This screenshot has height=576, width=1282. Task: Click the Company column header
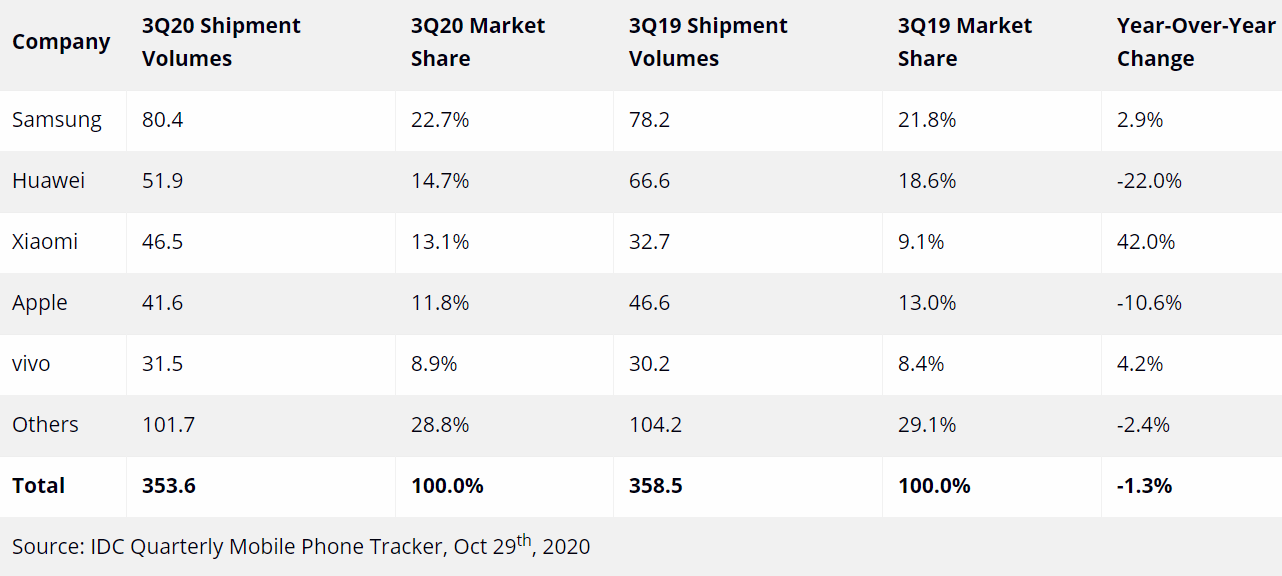point(61,42)
